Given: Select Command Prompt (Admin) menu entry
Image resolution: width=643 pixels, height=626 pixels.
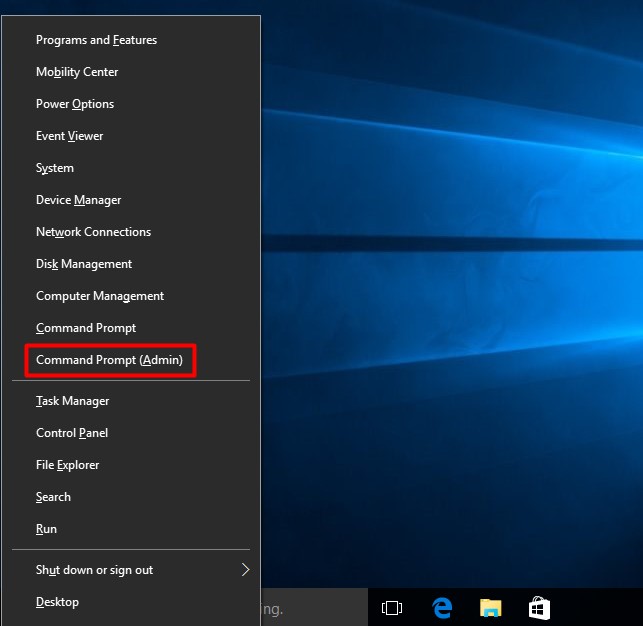Looking at the screenshot, I should [x=110, y=360].
